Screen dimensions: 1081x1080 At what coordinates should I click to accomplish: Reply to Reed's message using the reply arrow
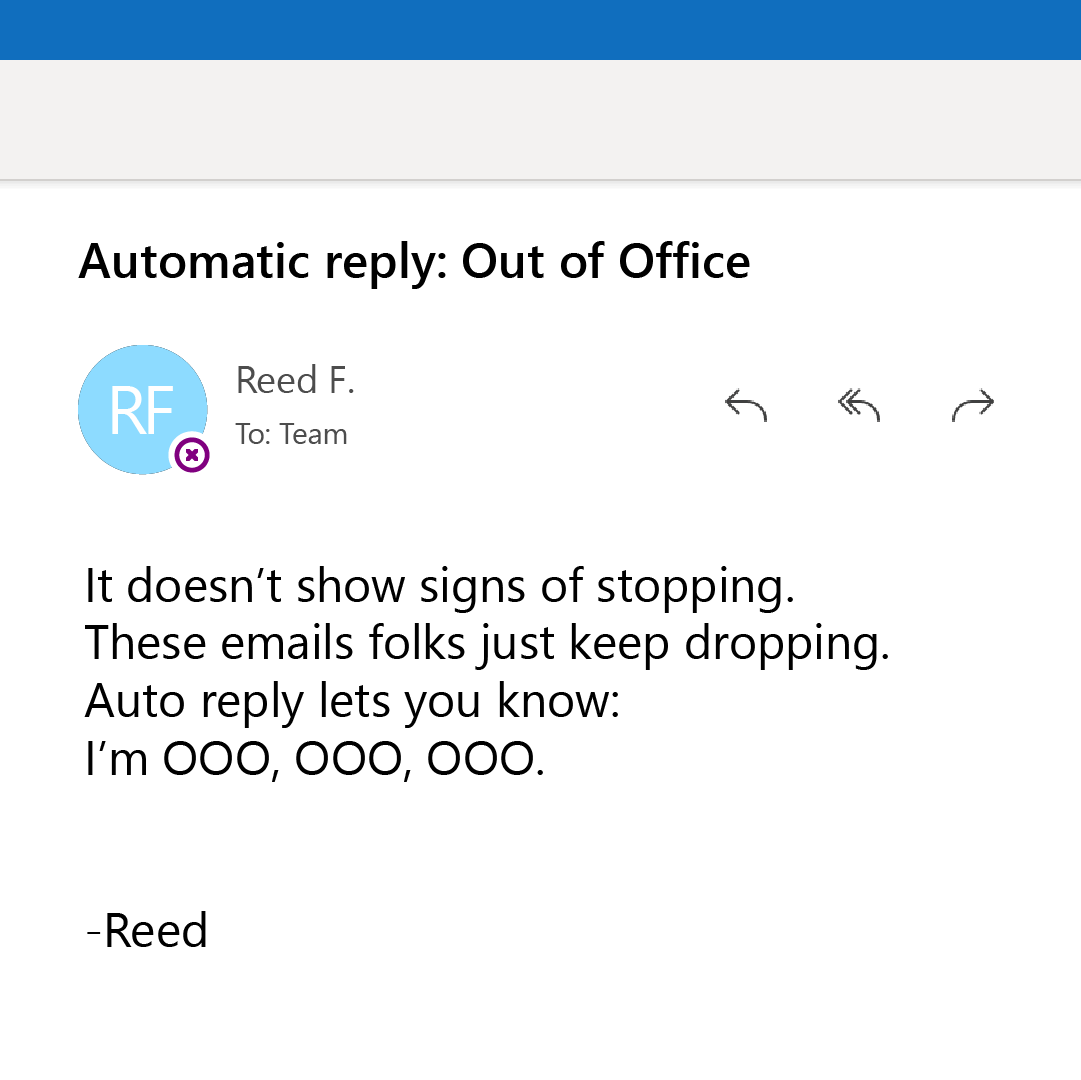click(746, 405)
